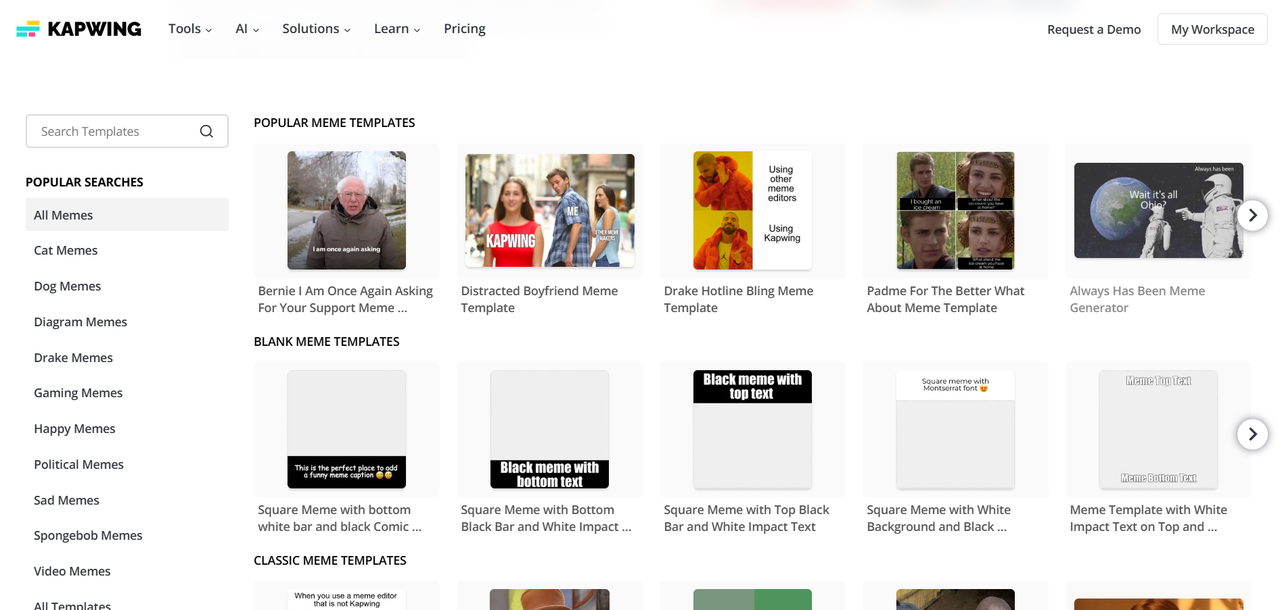Open 'Black meme with top text' thumbnail
The height and width of the screenshot is (610, 1280).
(x=753, y=430)
